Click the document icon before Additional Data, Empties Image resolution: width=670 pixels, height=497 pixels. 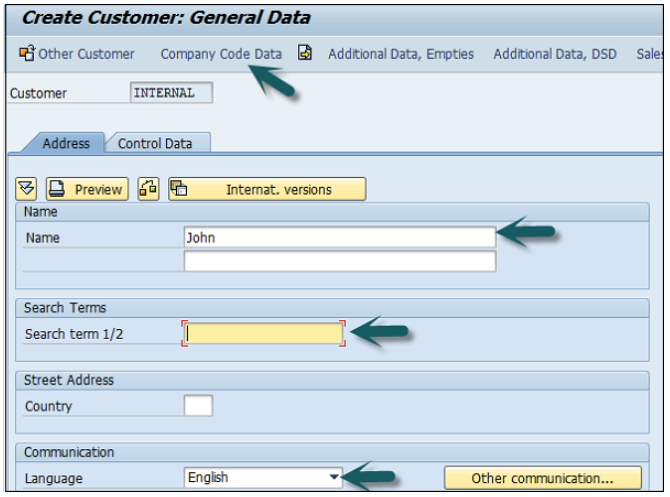click(x=305, y=54)
